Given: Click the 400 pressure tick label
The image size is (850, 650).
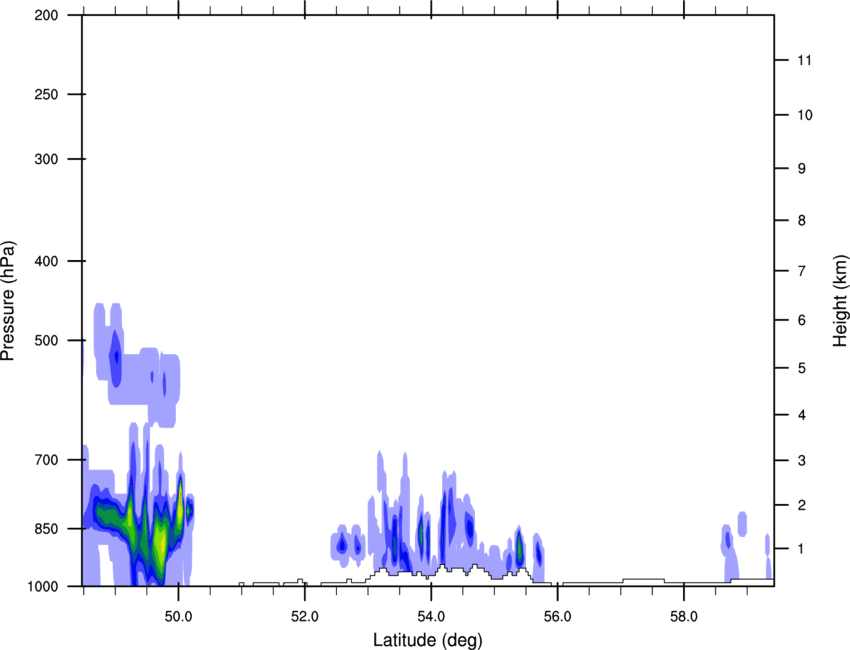Looking at the screenshot, I should click(46, 261).
